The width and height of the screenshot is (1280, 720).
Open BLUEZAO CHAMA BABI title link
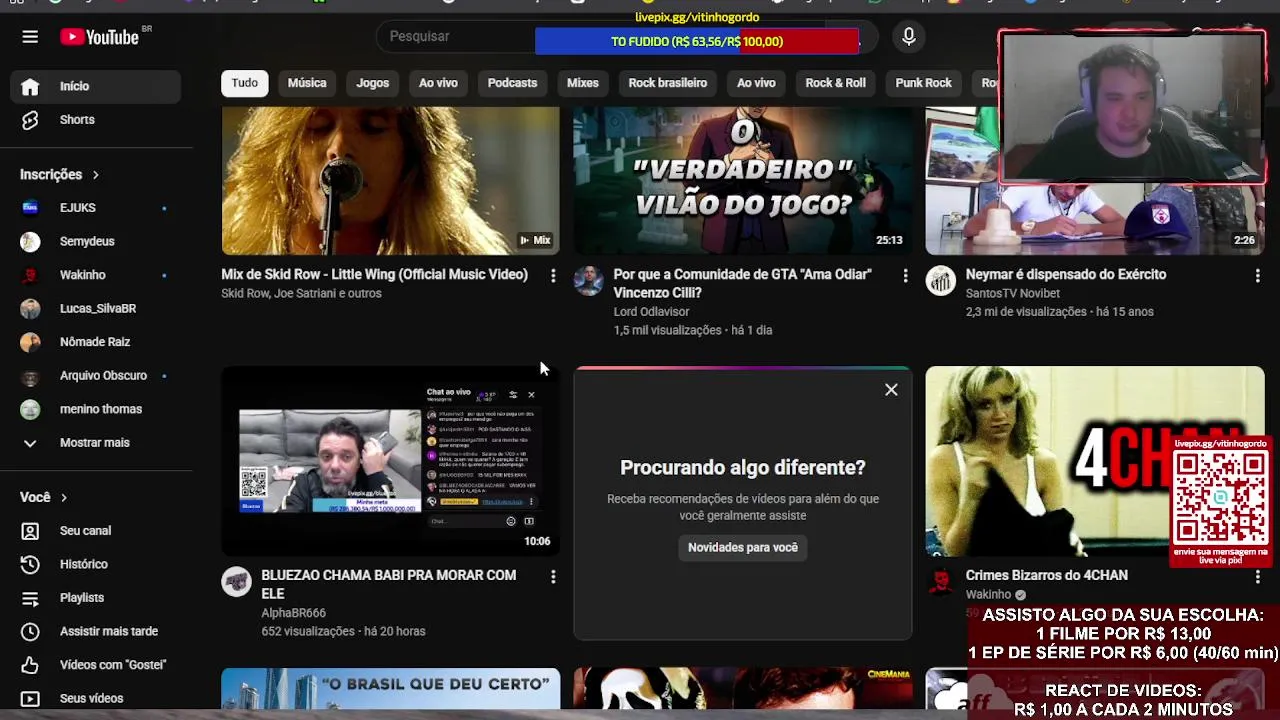click(389, 584)
